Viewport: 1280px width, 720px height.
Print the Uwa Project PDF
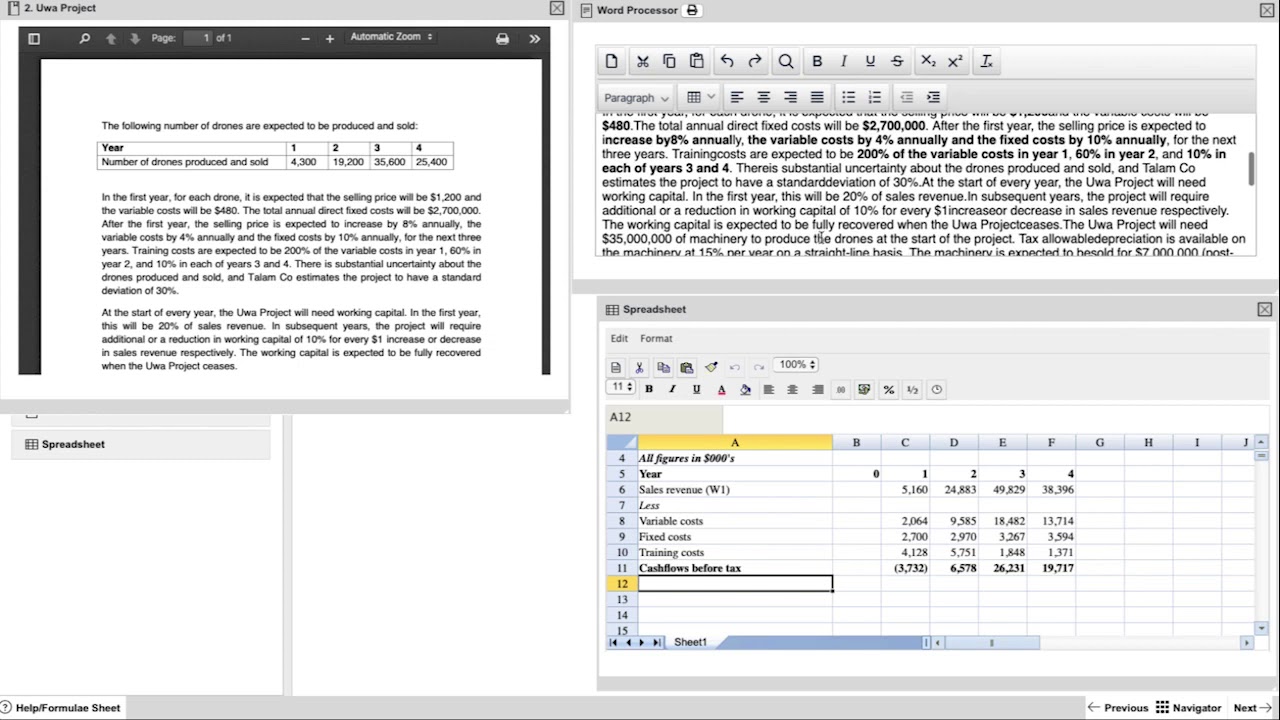point(502,39)
